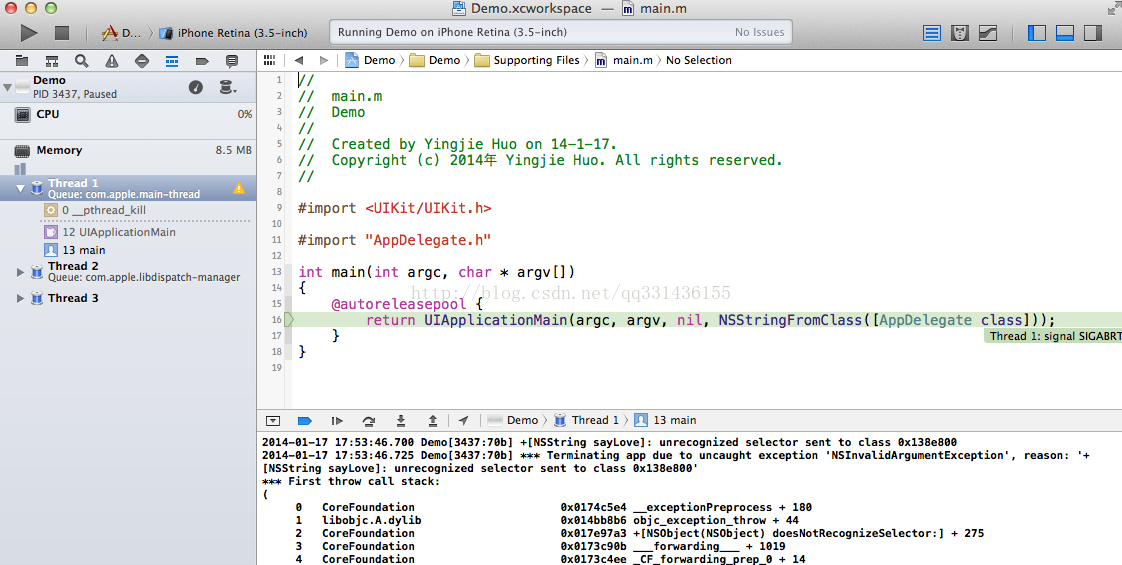Click the Step Into button

(x=401, y=421)
